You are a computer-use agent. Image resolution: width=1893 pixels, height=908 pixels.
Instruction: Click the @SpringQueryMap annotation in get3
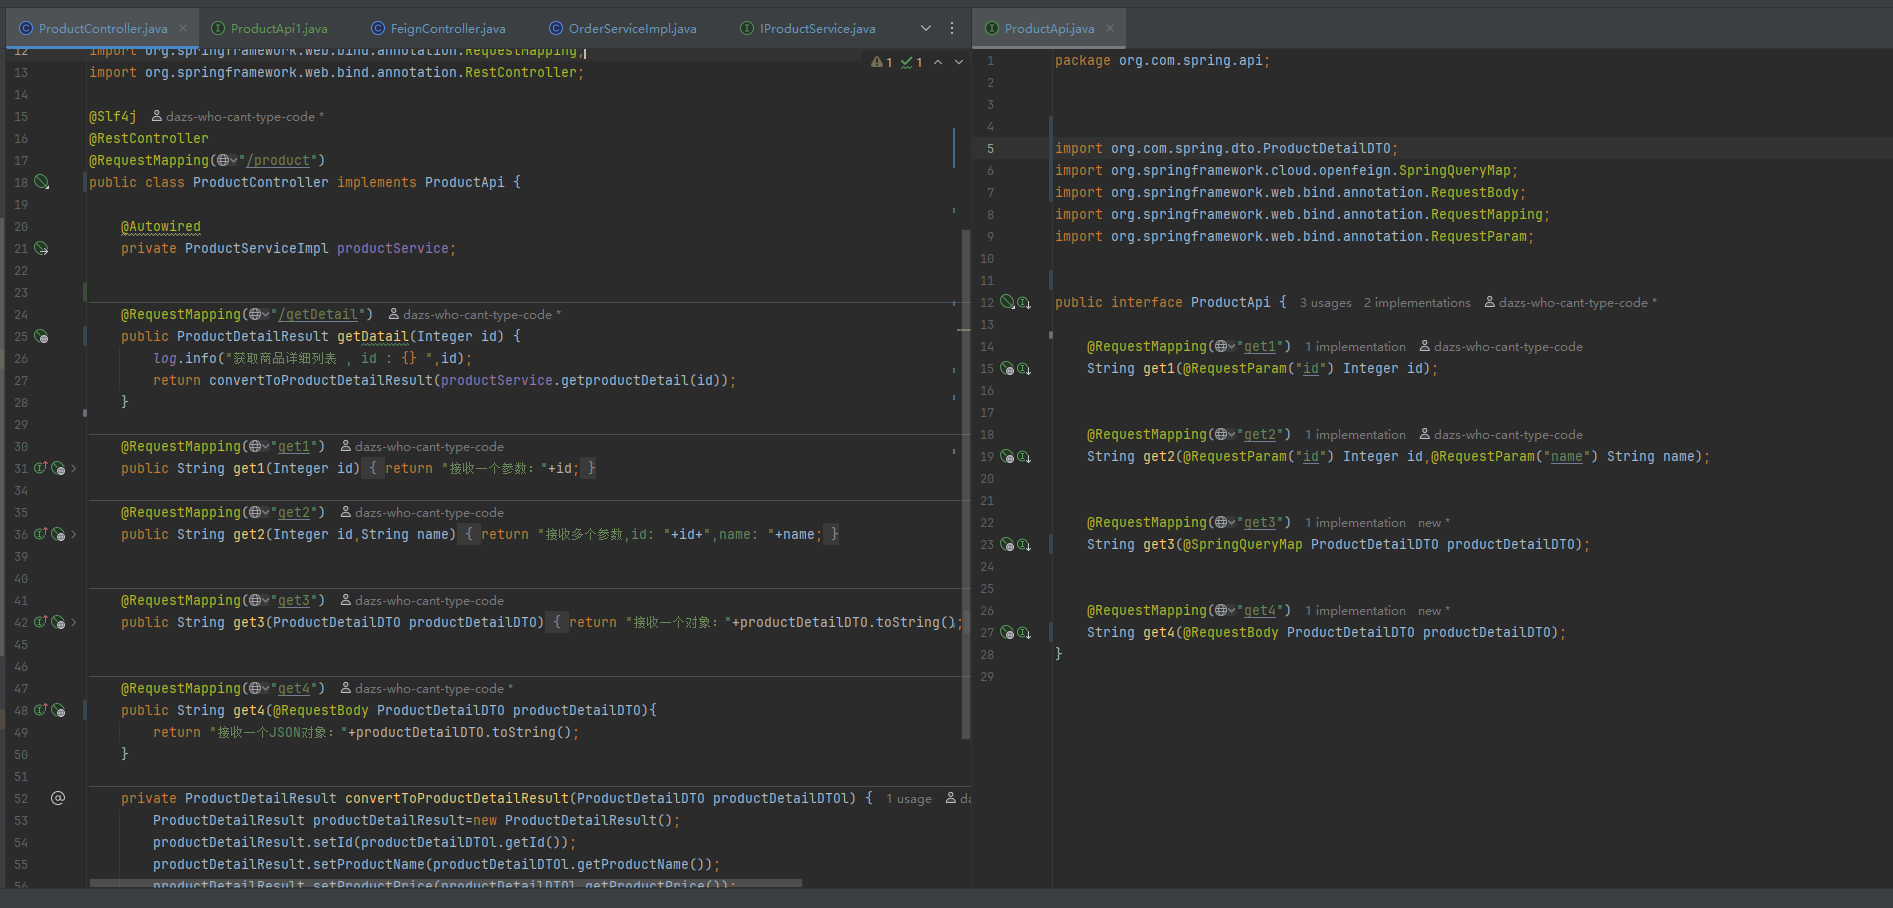click(1243, 544)
